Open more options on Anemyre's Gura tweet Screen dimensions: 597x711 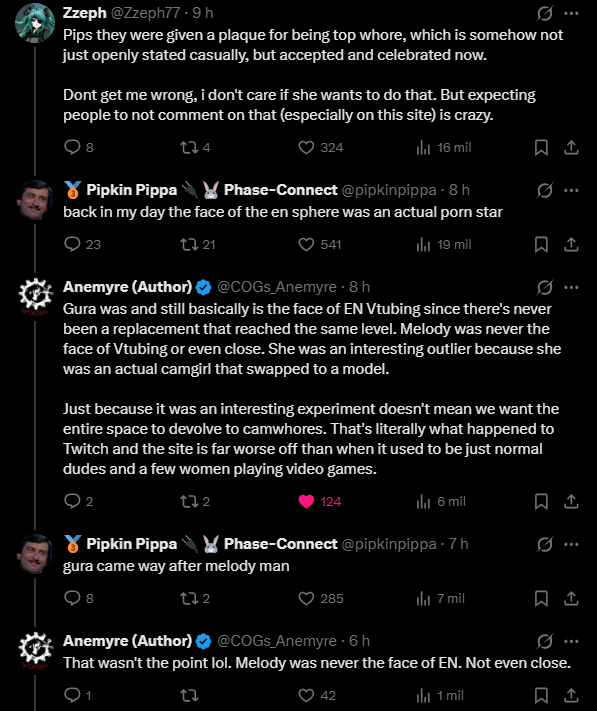571,287
